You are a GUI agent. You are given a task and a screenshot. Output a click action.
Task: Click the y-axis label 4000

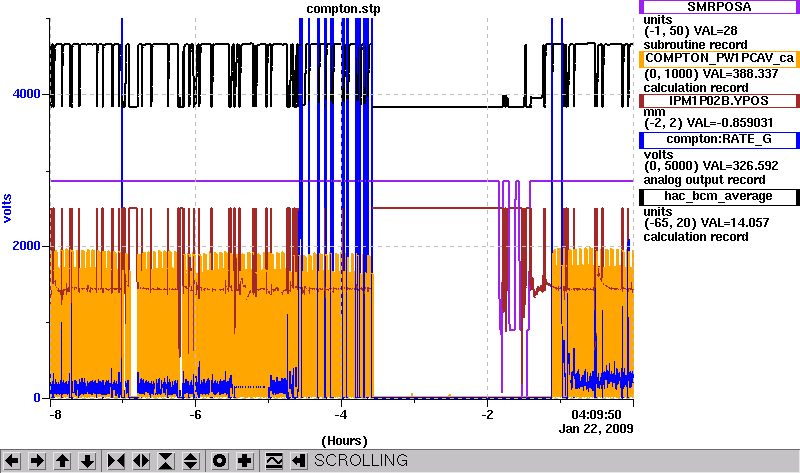pos(26,94)
